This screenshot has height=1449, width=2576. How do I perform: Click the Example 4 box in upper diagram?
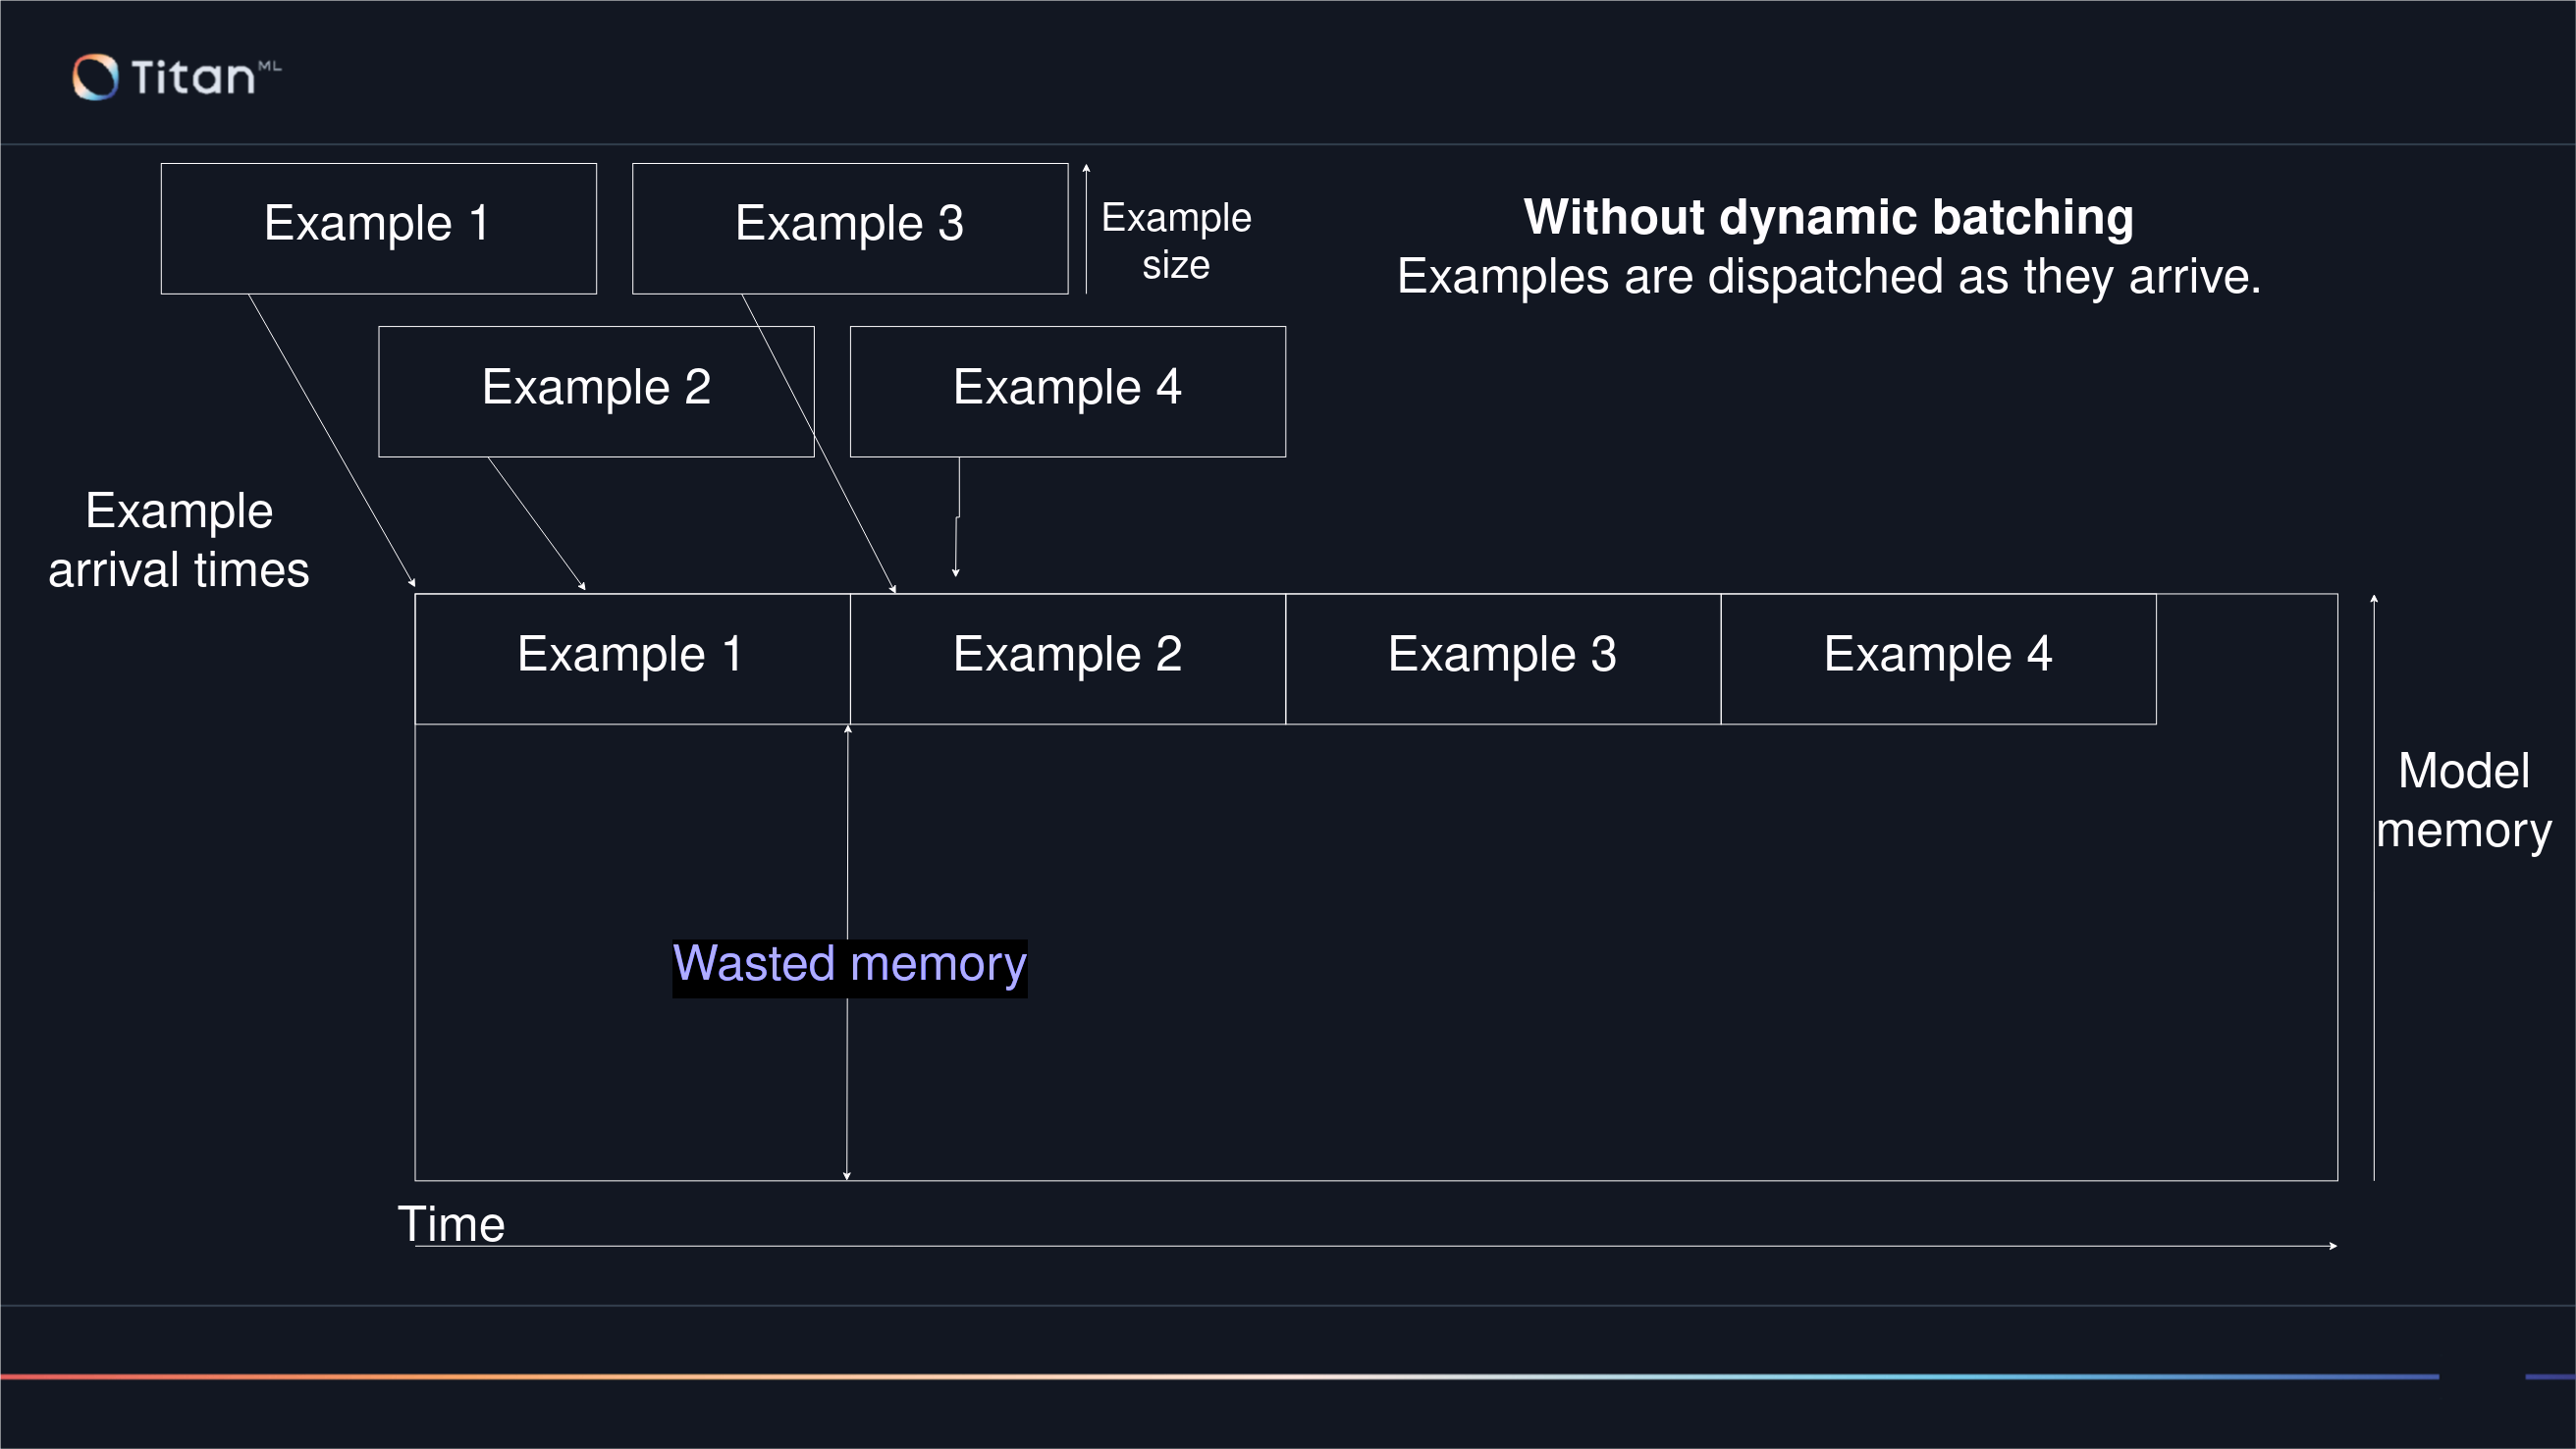(1067, 391)
